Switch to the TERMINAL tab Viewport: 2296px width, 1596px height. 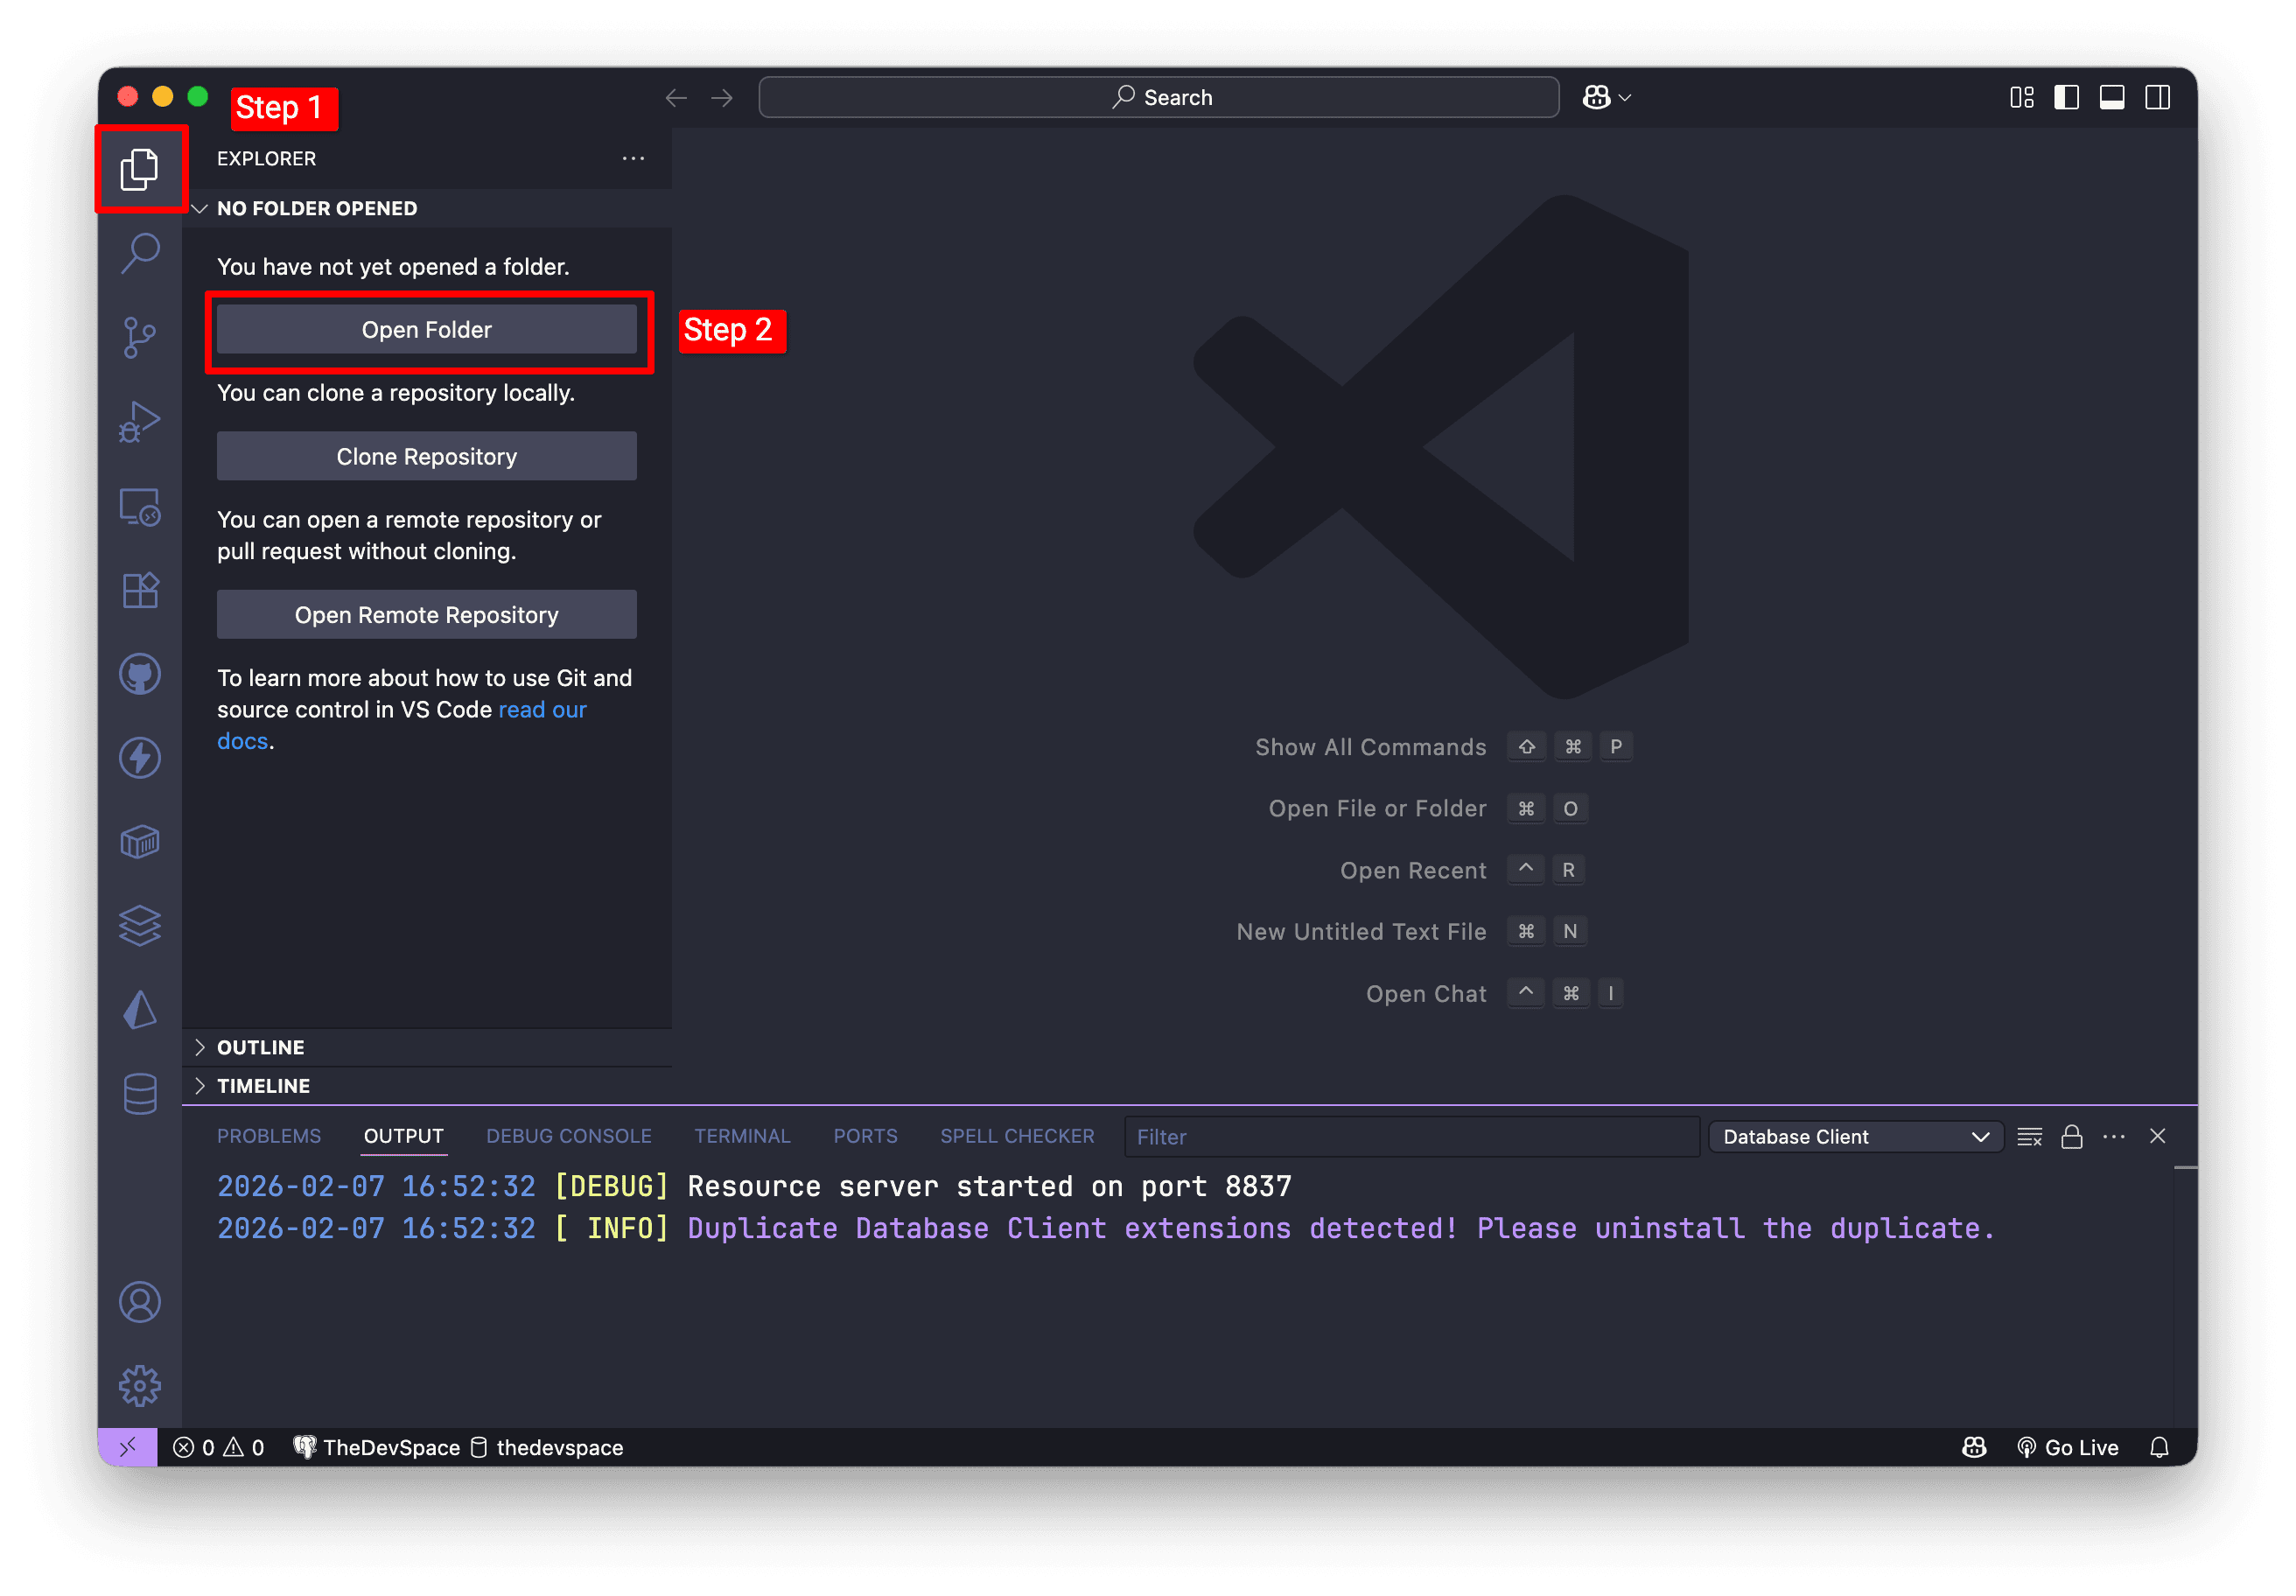tap(742, 1136)
